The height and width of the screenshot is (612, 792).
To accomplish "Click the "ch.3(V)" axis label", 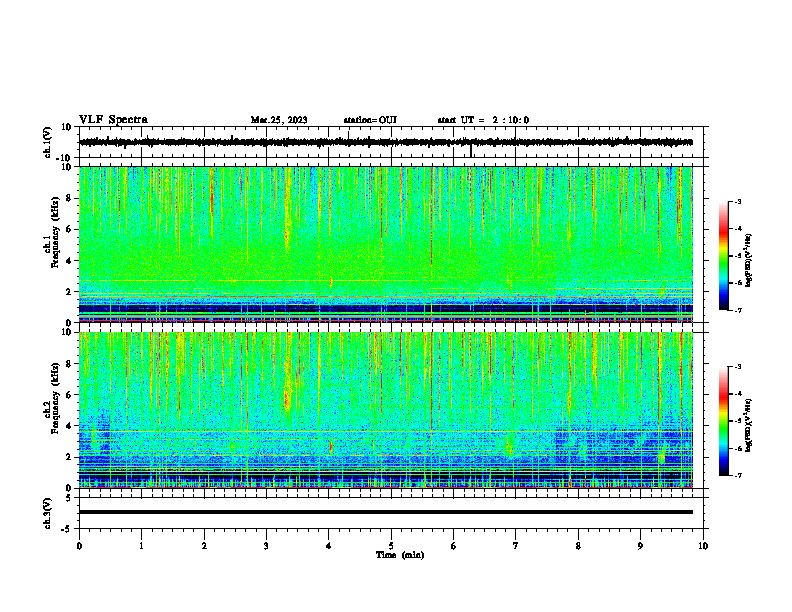I will coord(48,514).
